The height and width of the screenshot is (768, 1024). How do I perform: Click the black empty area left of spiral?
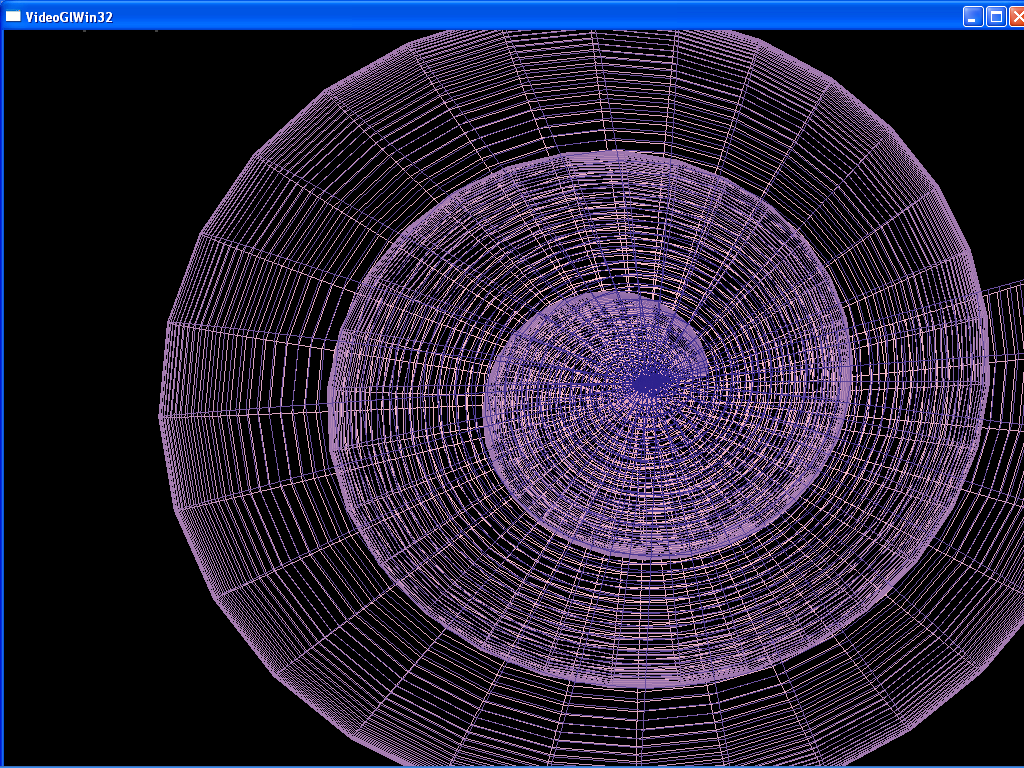click(x=80, y=400)
